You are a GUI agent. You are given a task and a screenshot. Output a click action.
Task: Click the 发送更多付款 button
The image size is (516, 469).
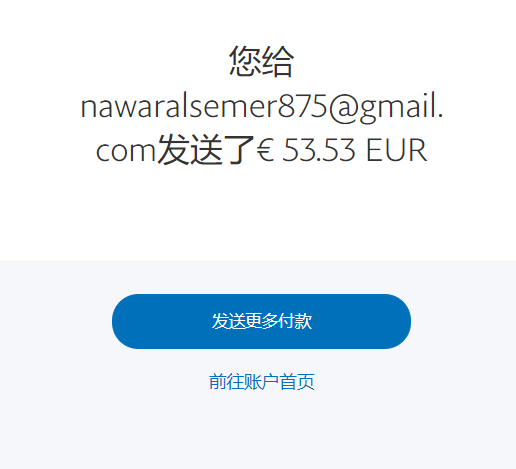click(261, 321)
